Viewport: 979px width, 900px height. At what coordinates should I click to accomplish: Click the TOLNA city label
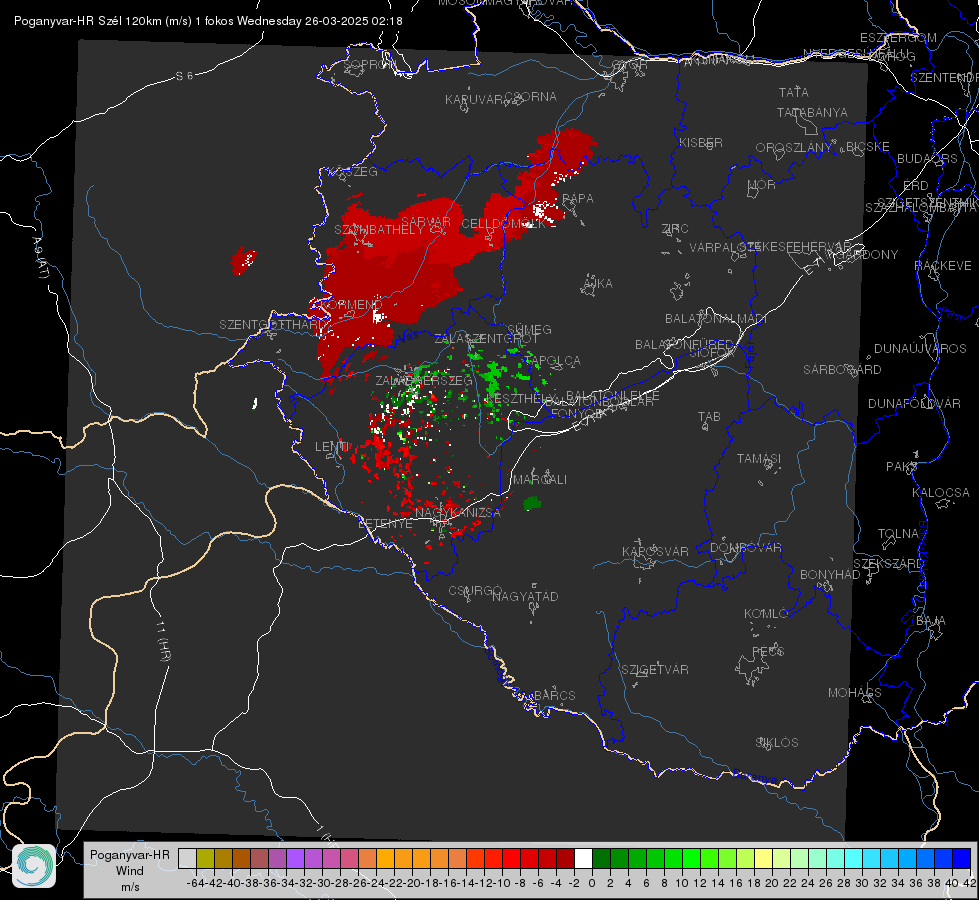898,533
